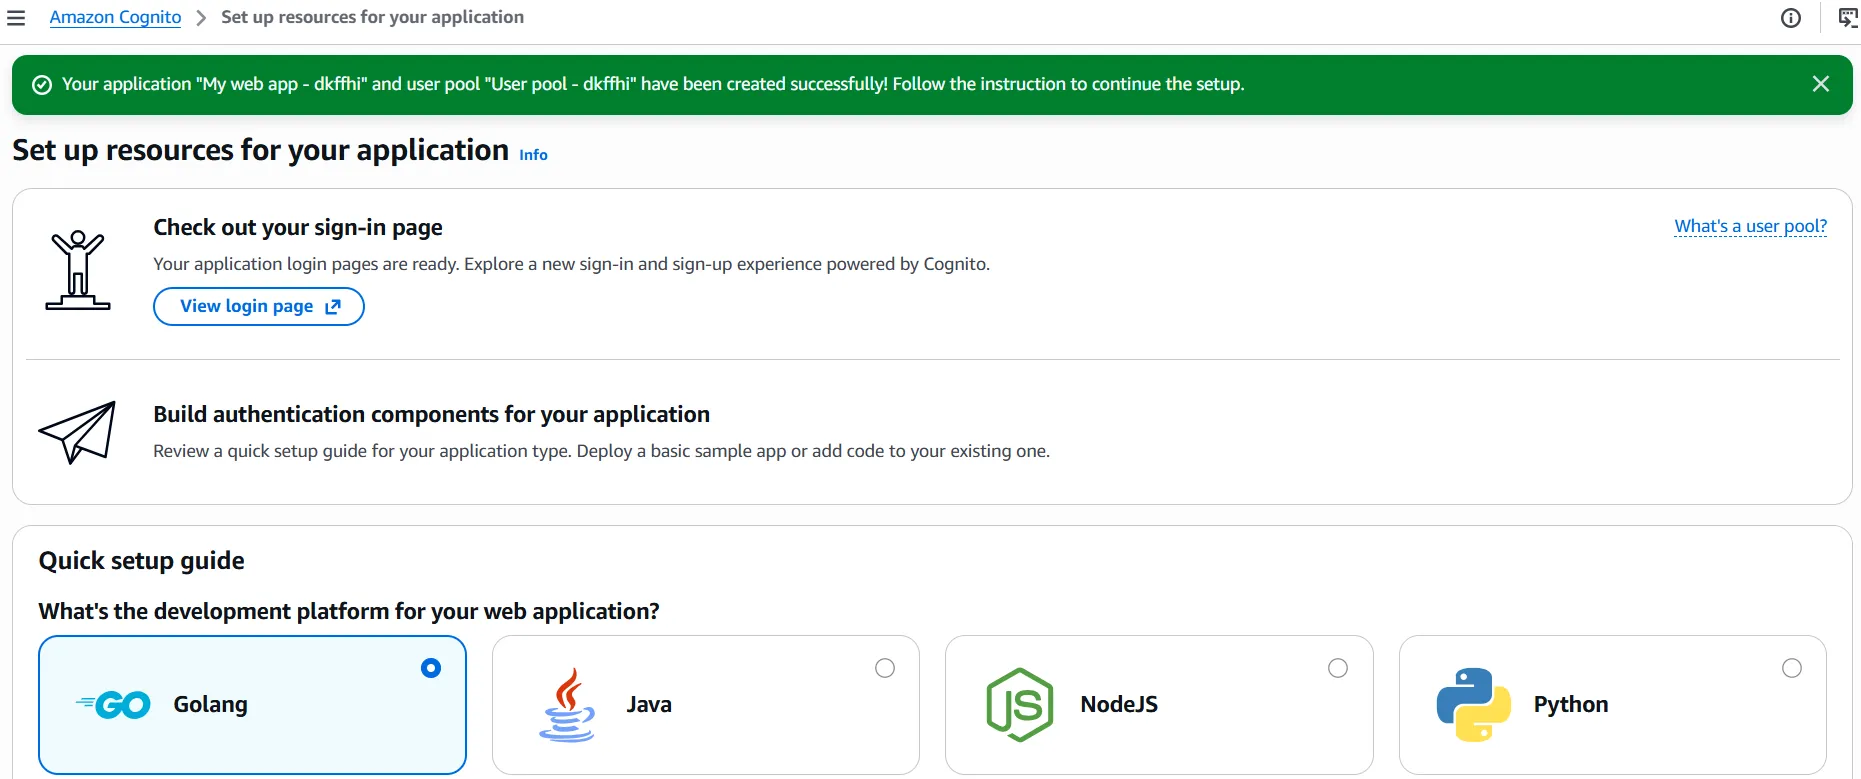Select the NodeJS radio button

tap(1338, 668)
